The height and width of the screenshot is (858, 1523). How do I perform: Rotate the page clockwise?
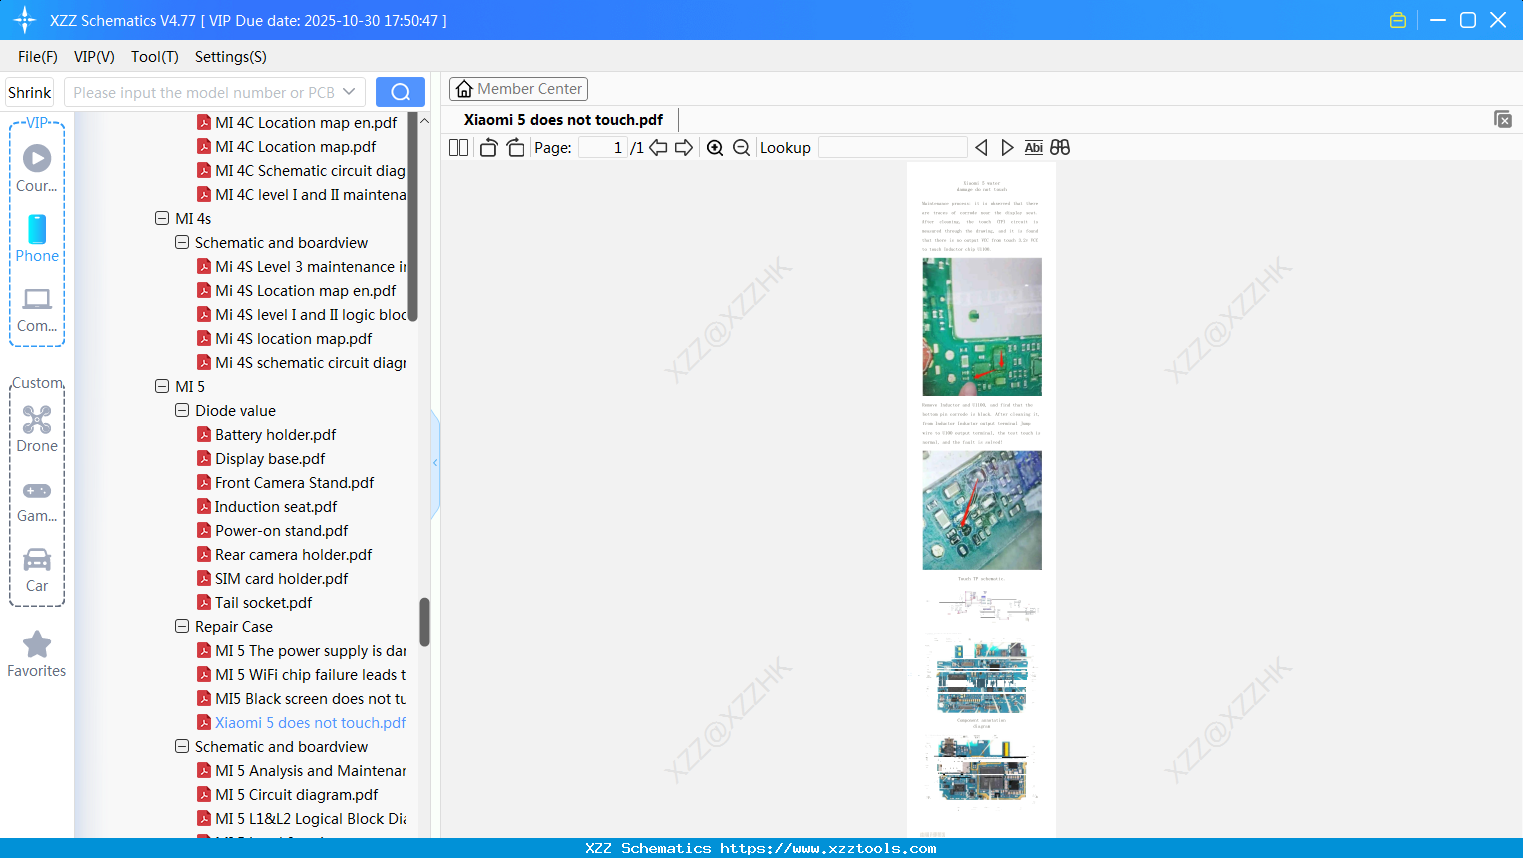click(515, 148)
